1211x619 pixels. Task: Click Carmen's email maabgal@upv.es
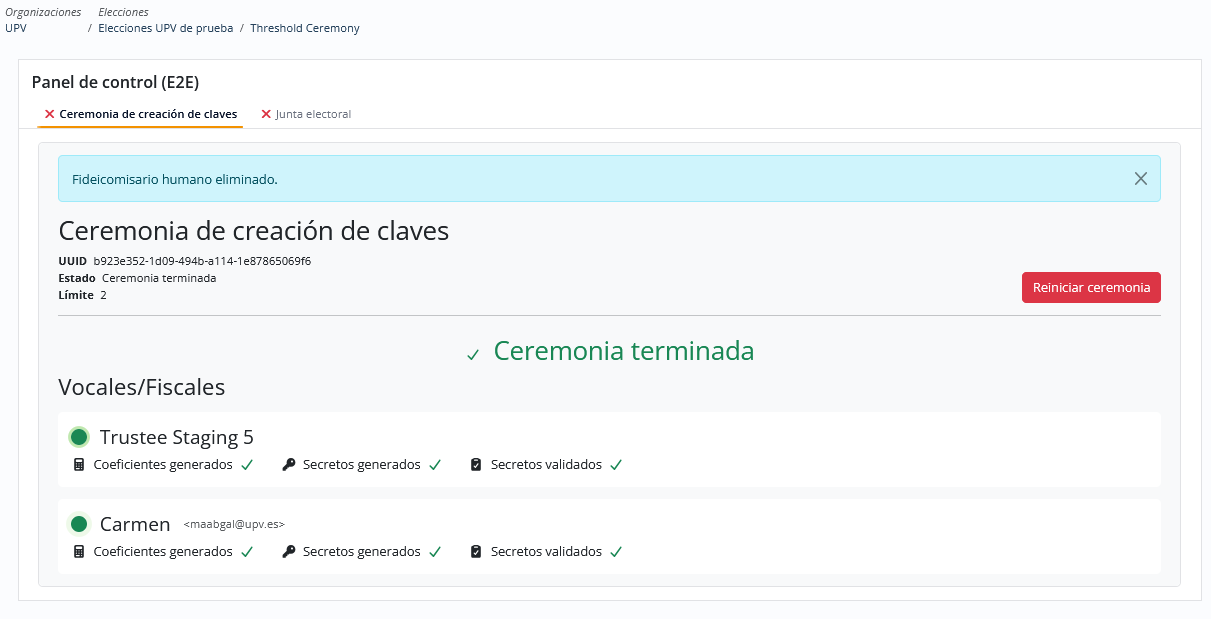(234, 524)
